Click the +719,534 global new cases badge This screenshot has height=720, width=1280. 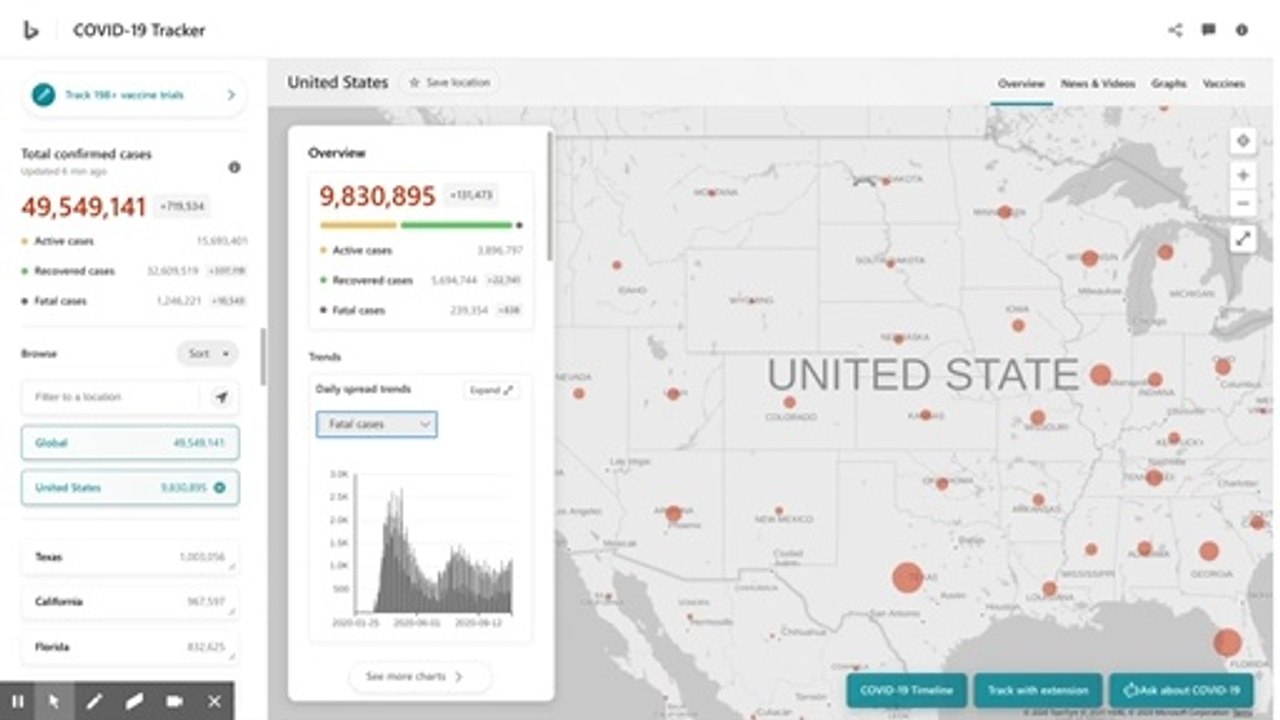[182, 207]
